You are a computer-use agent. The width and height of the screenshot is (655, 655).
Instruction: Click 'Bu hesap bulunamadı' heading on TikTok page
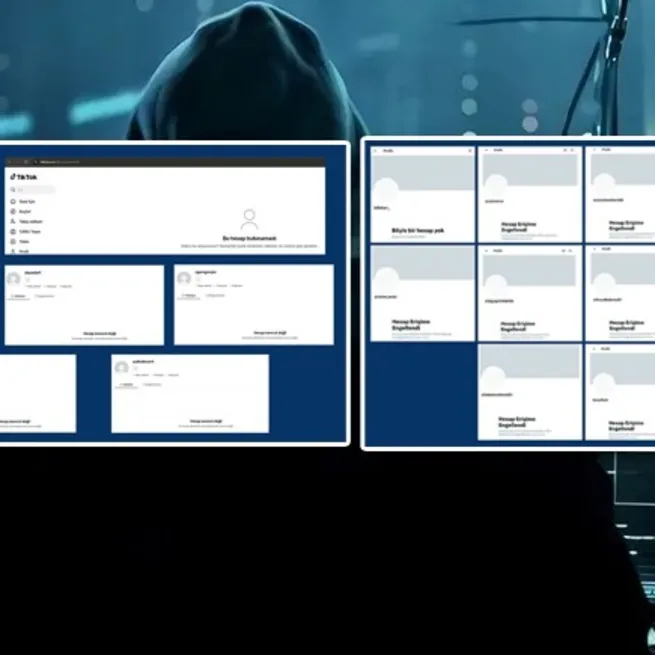(249, 238)
